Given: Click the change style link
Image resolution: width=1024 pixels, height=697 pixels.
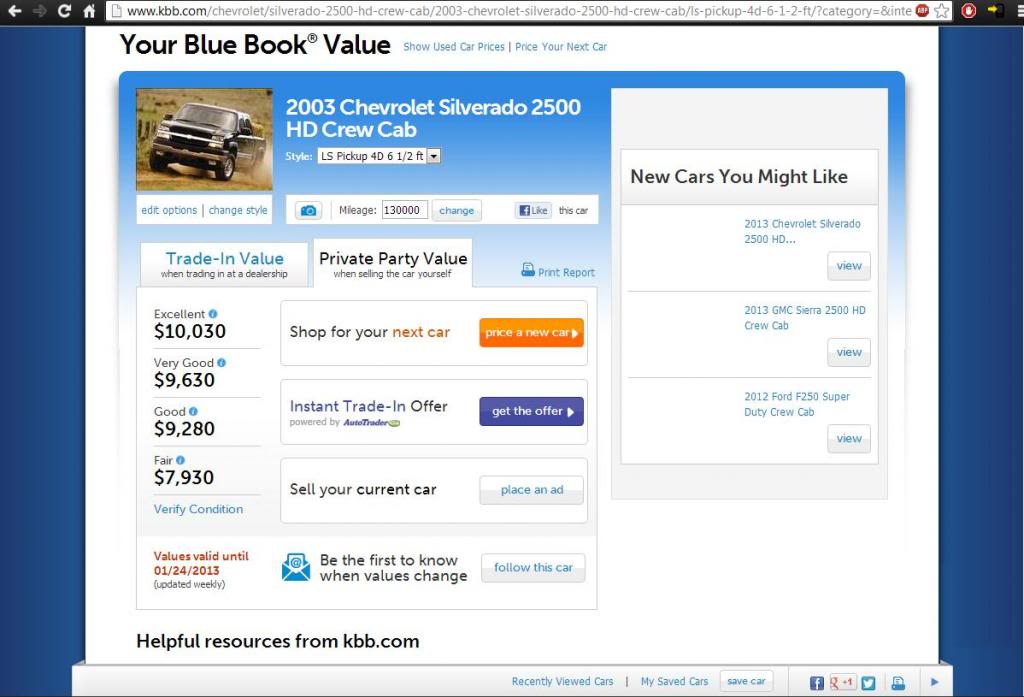Looking at the screenshot, I should (238, 210).
